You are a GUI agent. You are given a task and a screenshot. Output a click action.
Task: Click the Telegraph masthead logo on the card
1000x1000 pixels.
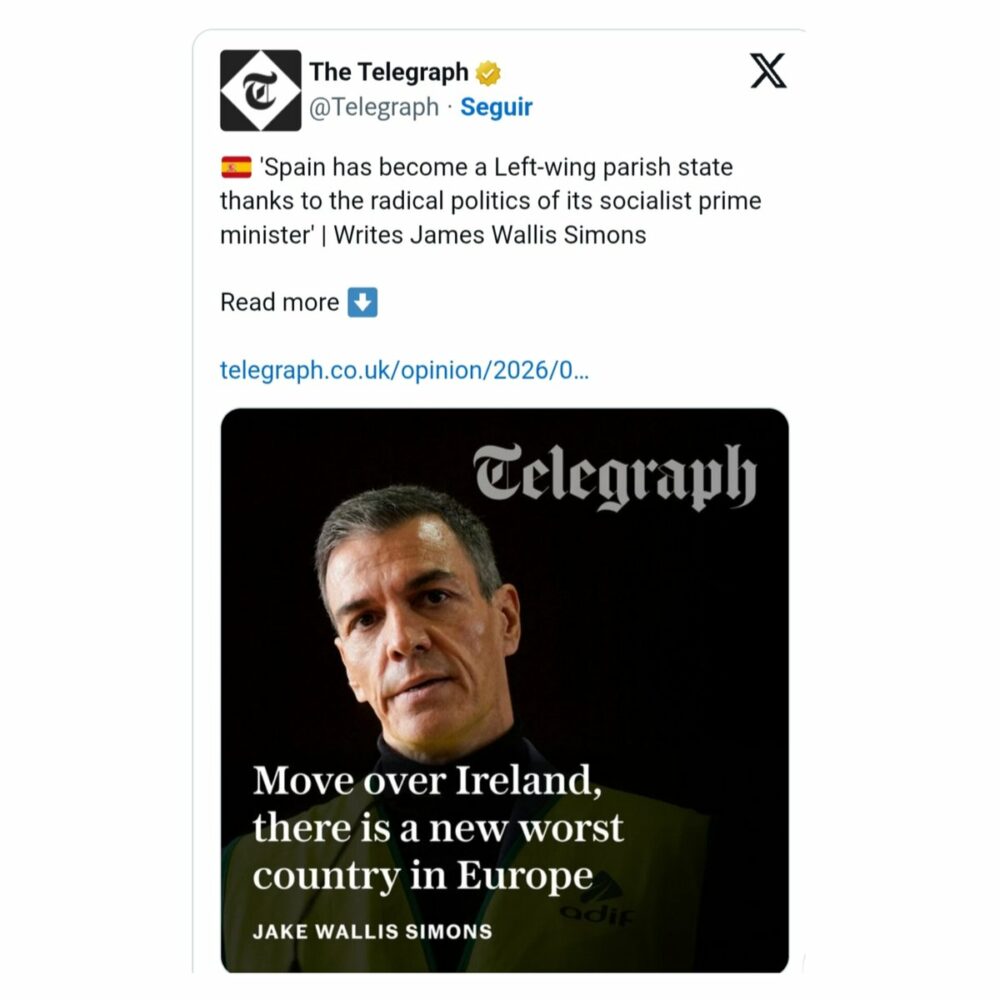[615, 477]
